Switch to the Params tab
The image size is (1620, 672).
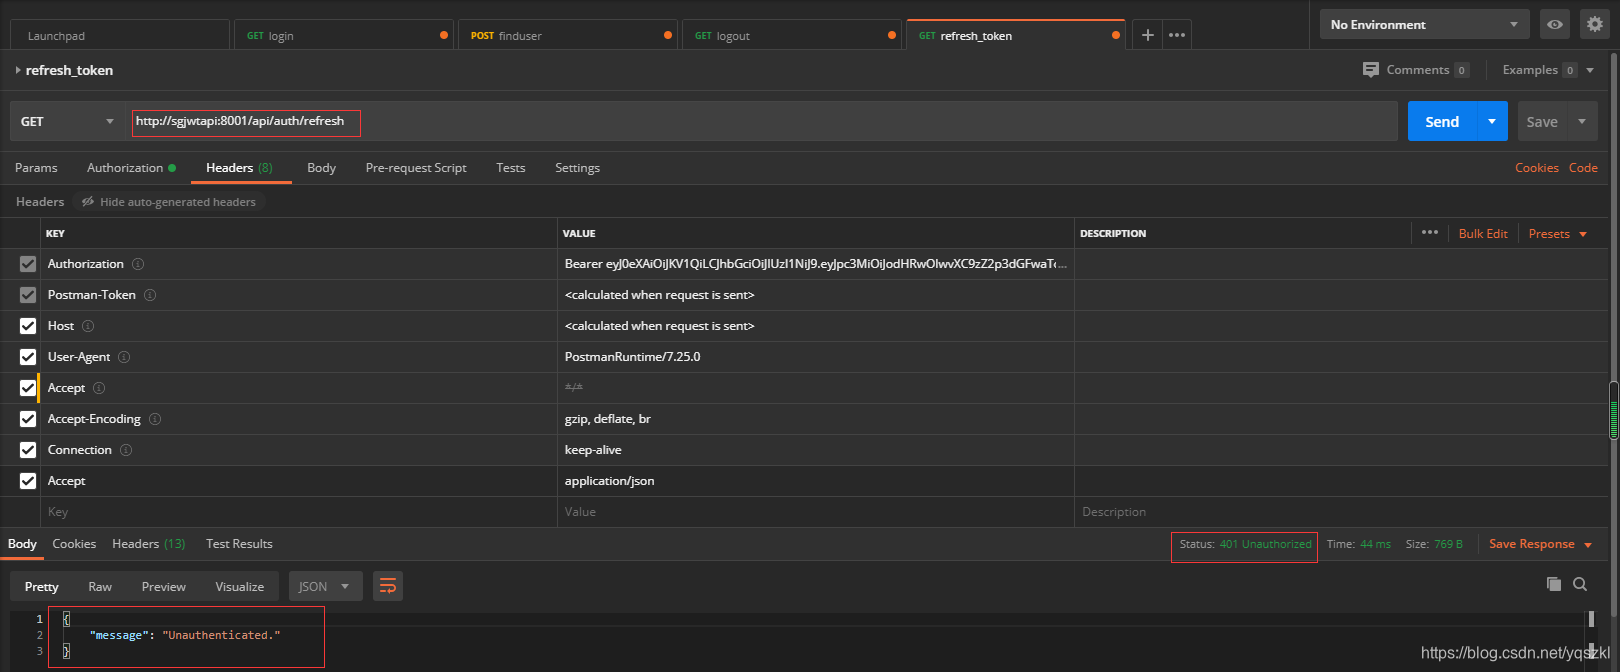pos(36,168)
